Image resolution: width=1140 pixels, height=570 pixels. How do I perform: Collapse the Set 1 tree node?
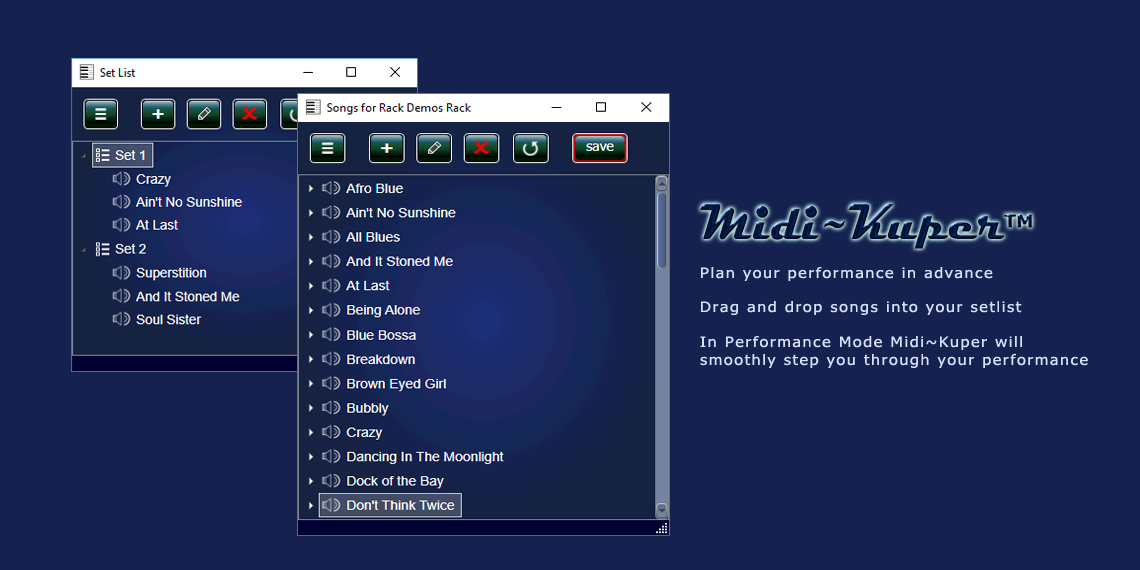point(84,156)
